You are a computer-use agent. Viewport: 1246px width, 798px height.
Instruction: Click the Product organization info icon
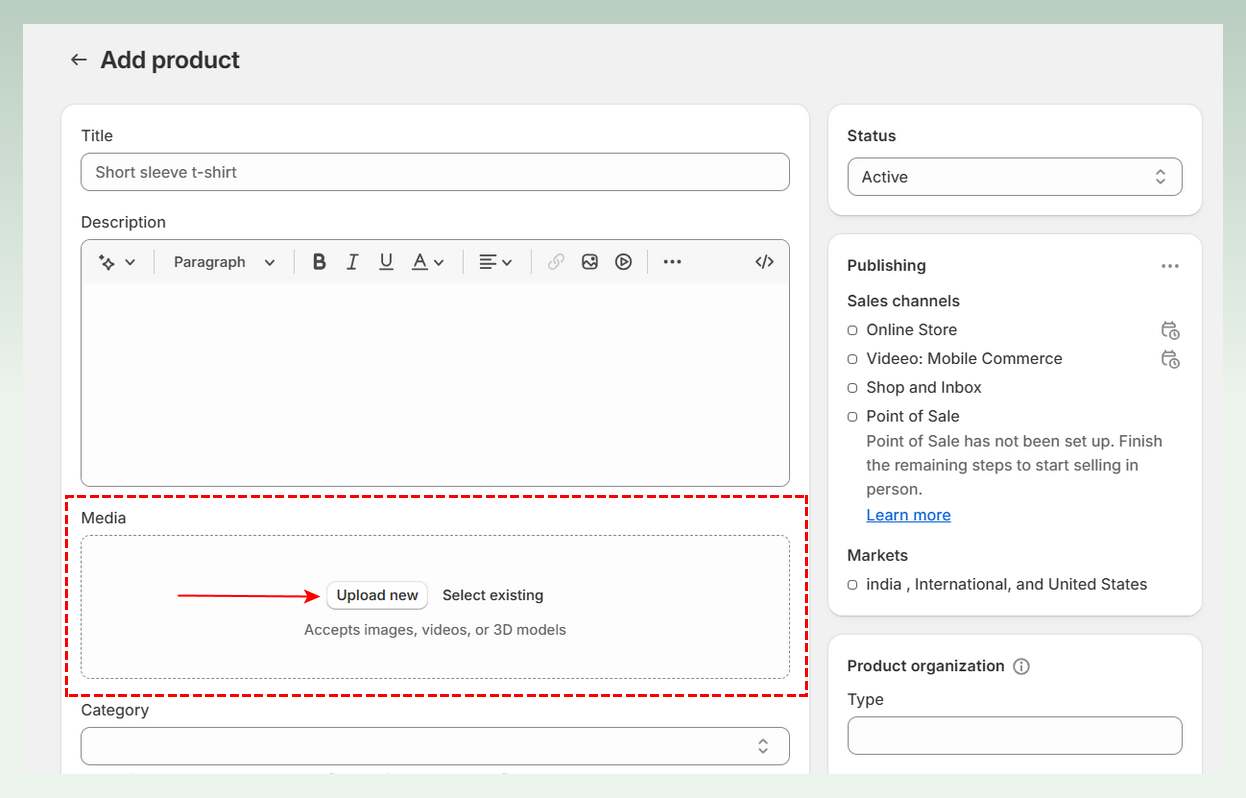click(1021, 666)
